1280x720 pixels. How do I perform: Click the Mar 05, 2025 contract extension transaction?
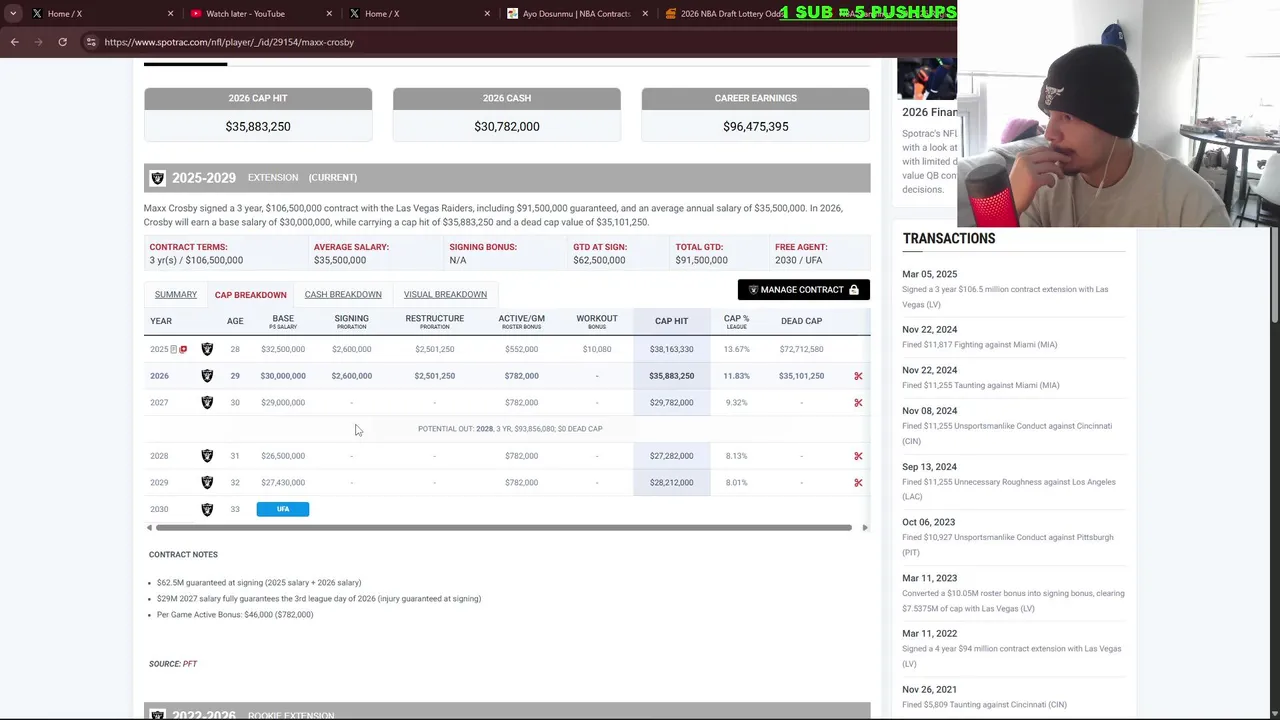pyautogui.click(x=1013, y=289)
